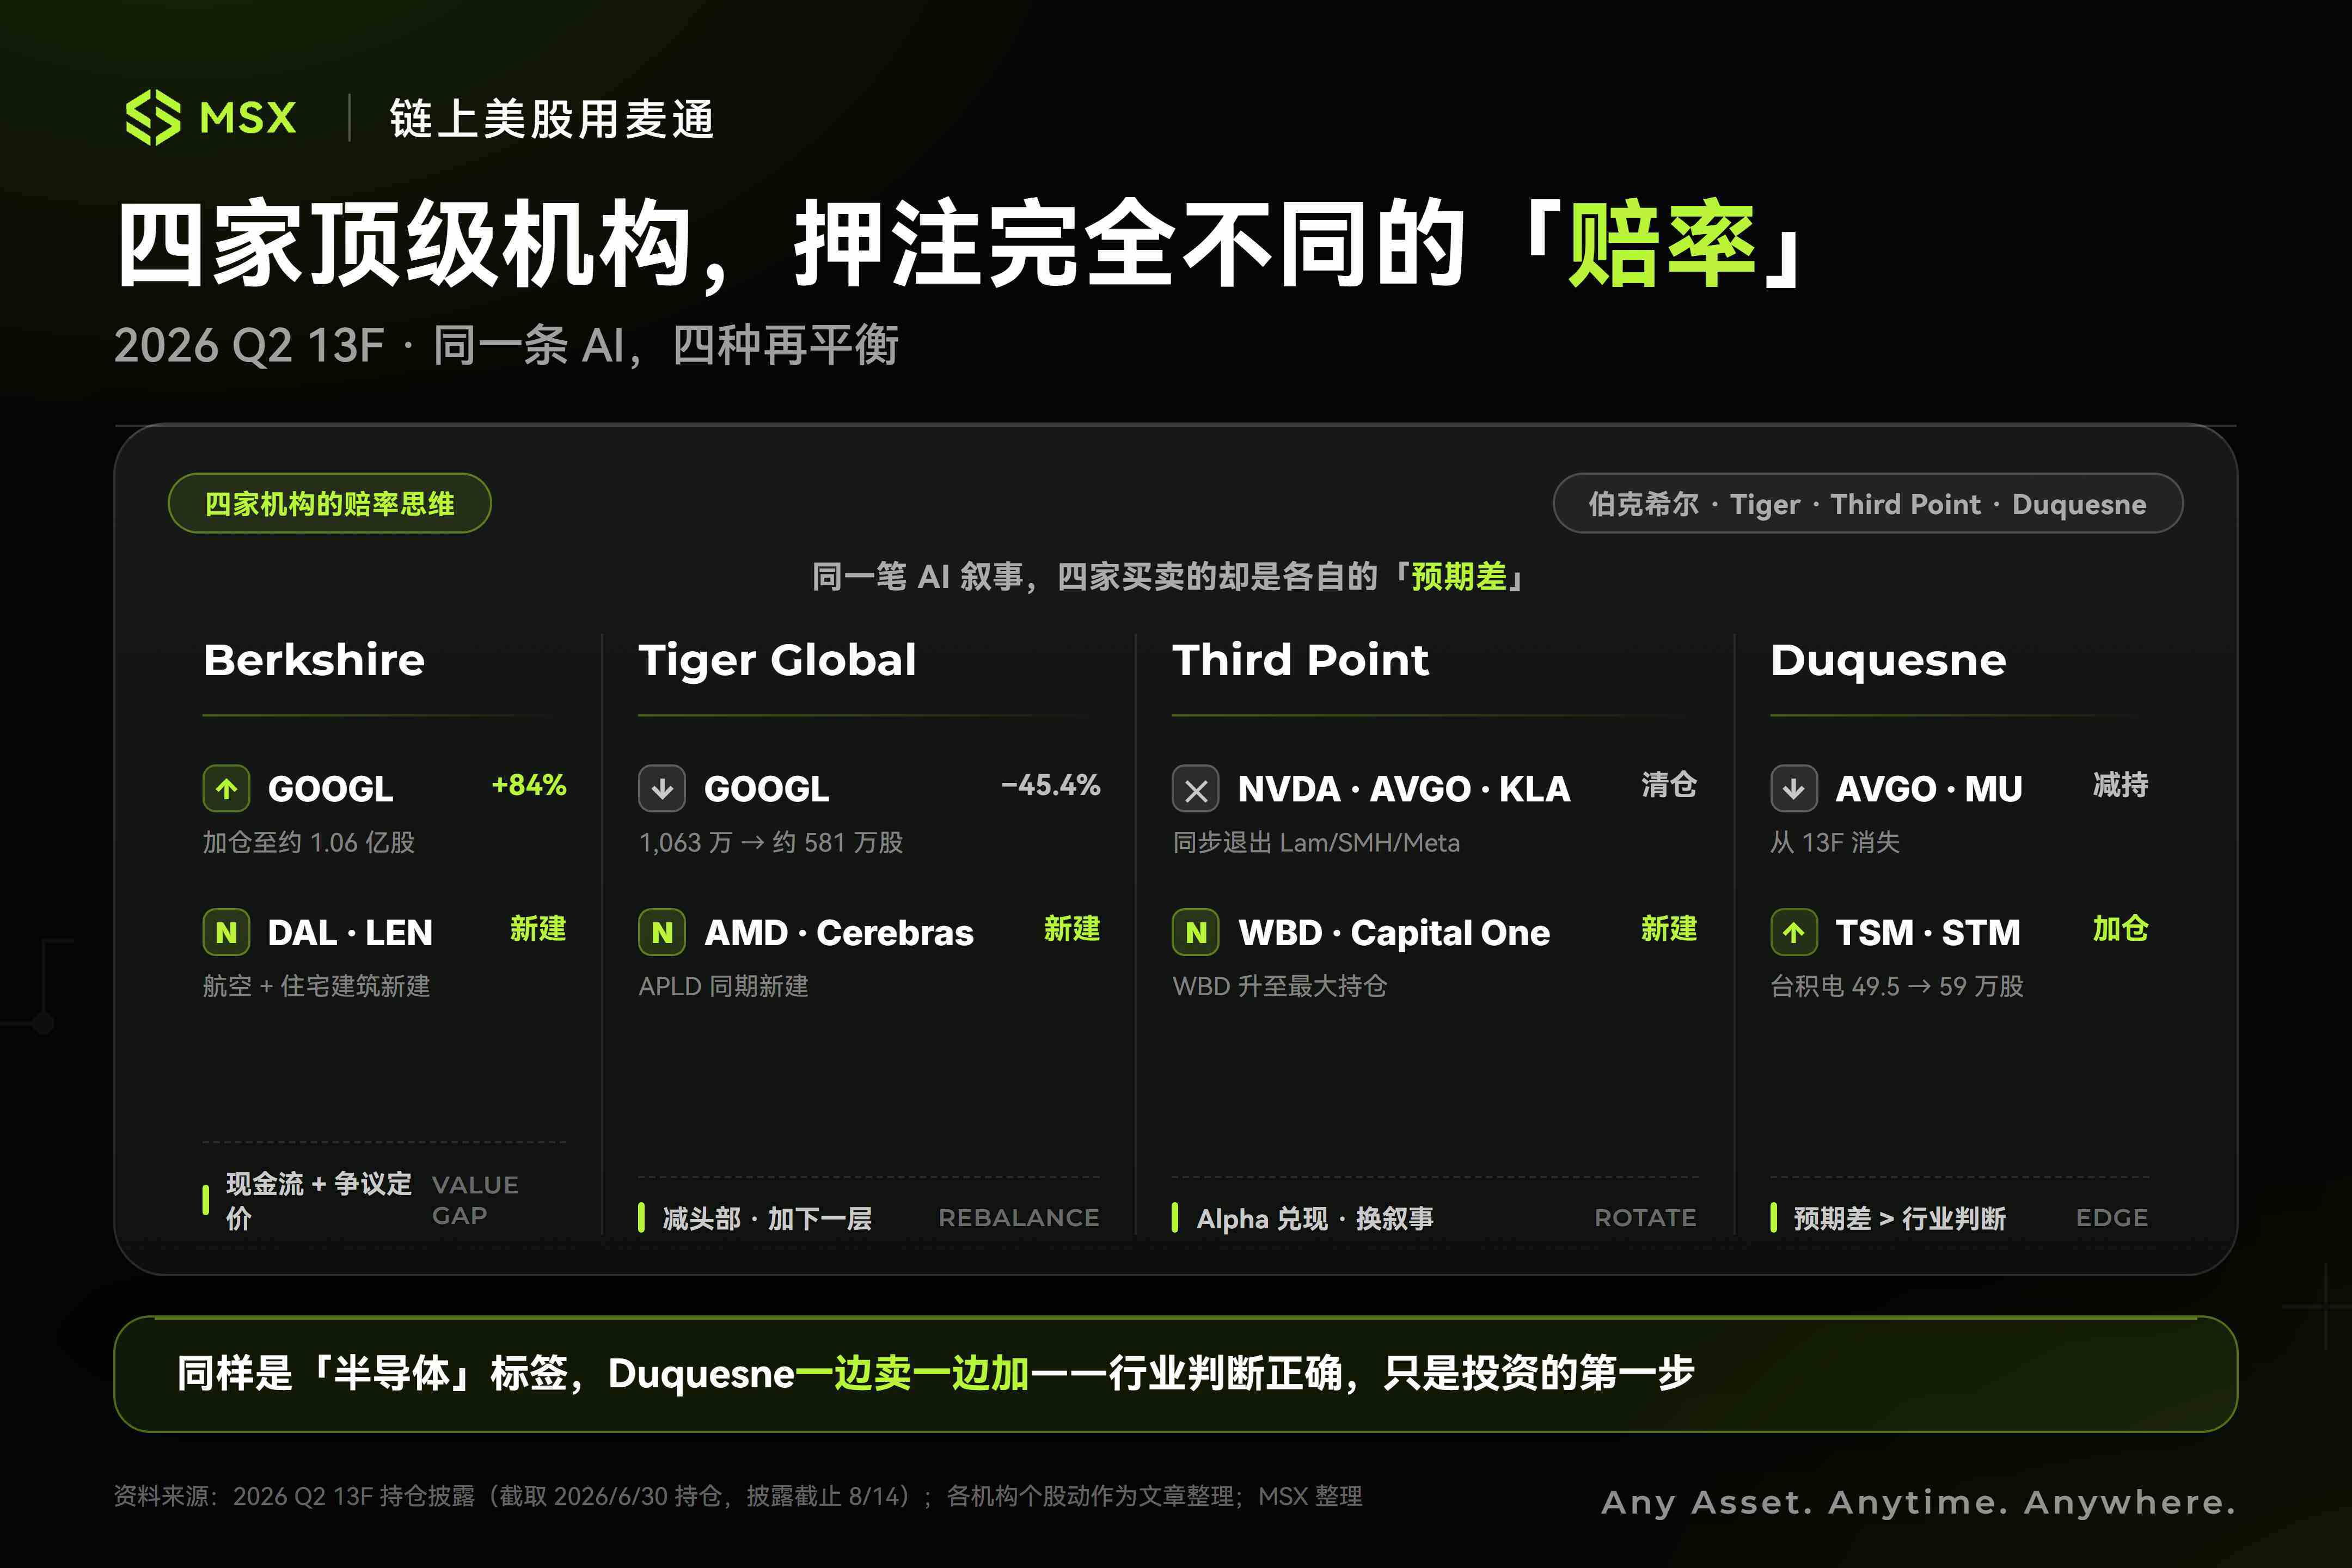Screen dimensions: 2352x1568
Task: Select the Third Point column heading
Action: 1300,660
